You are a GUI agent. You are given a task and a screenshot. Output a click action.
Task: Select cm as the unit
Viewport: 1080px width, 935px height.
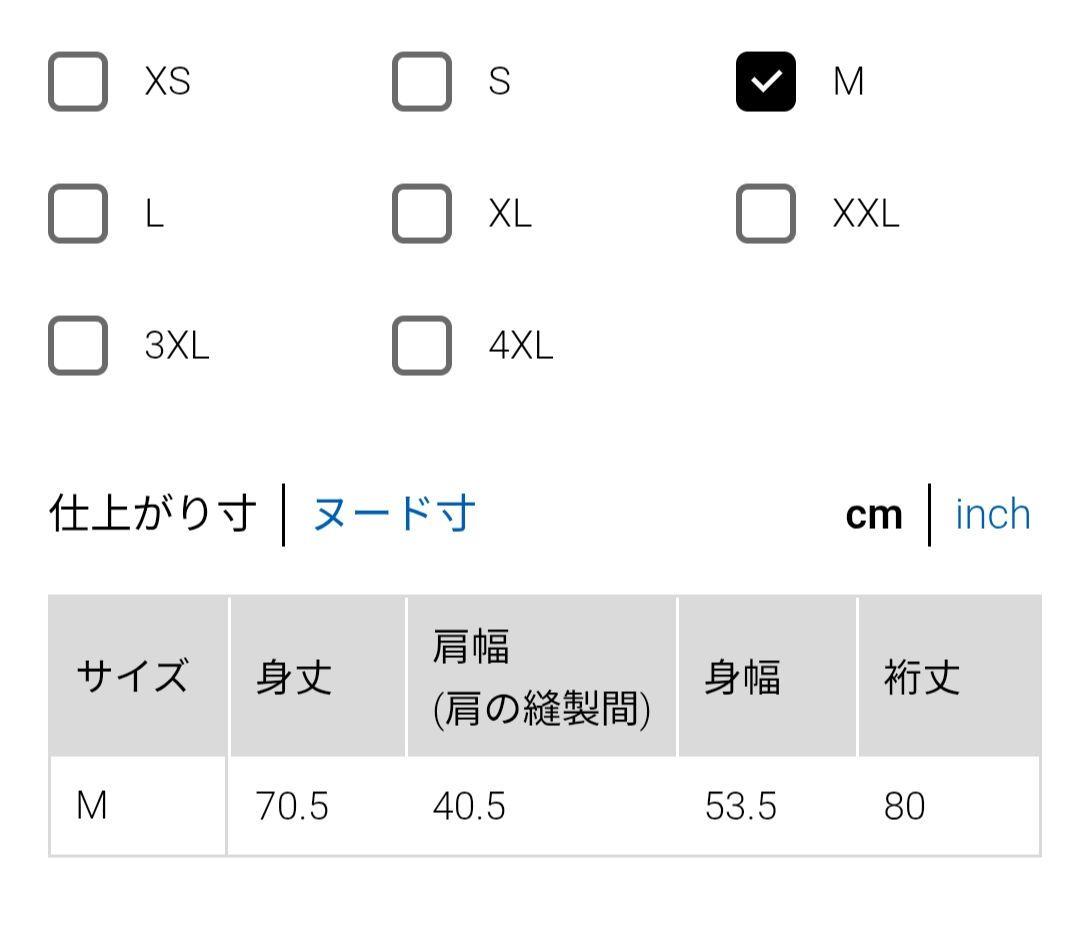873,515
